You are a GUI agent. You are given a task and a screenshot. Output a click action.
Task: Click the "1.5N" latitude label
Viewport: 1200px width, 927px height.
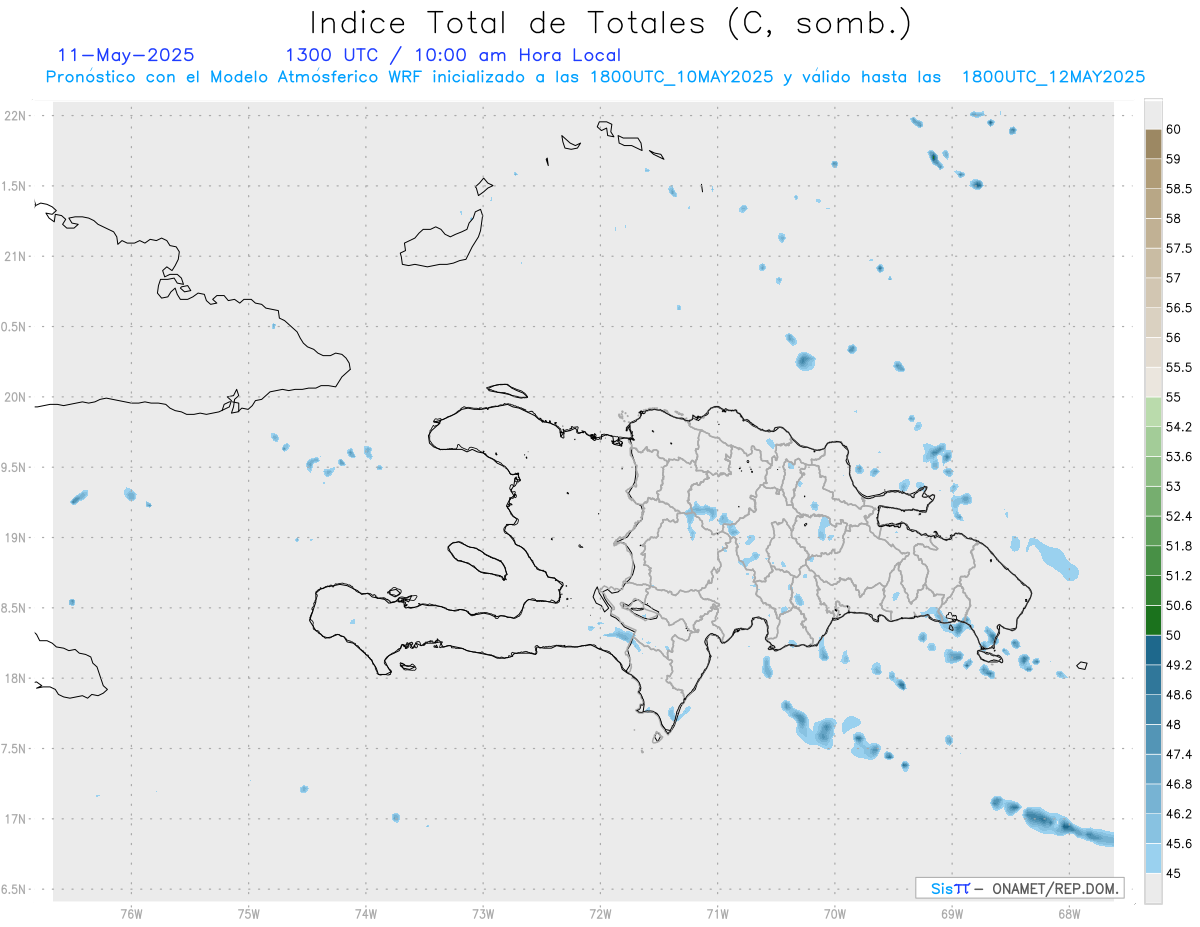click(x=14, y=186)
